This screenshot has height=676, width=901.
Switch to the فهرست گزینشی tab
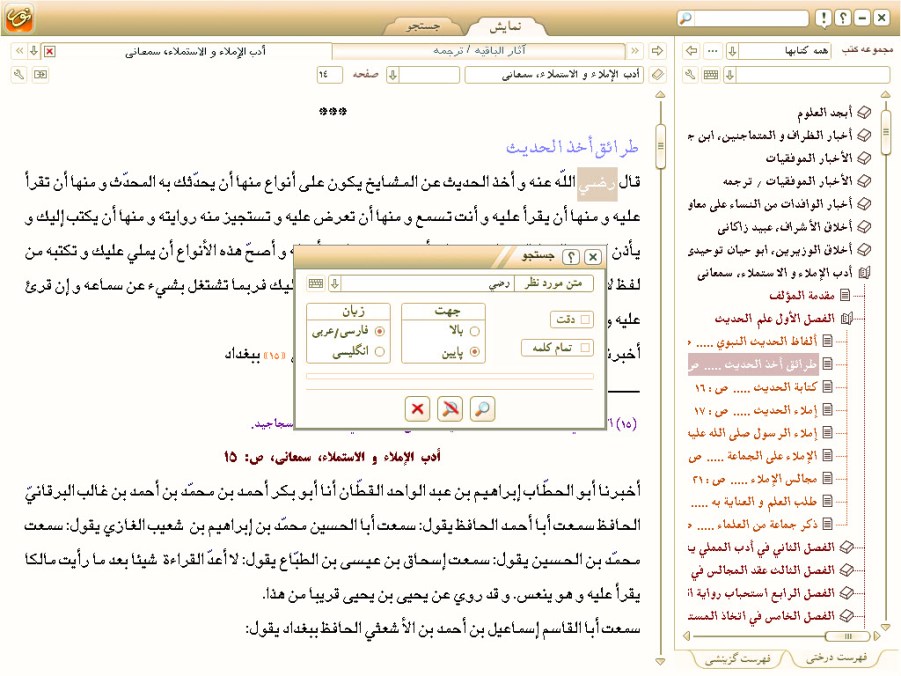click(737, 659)
